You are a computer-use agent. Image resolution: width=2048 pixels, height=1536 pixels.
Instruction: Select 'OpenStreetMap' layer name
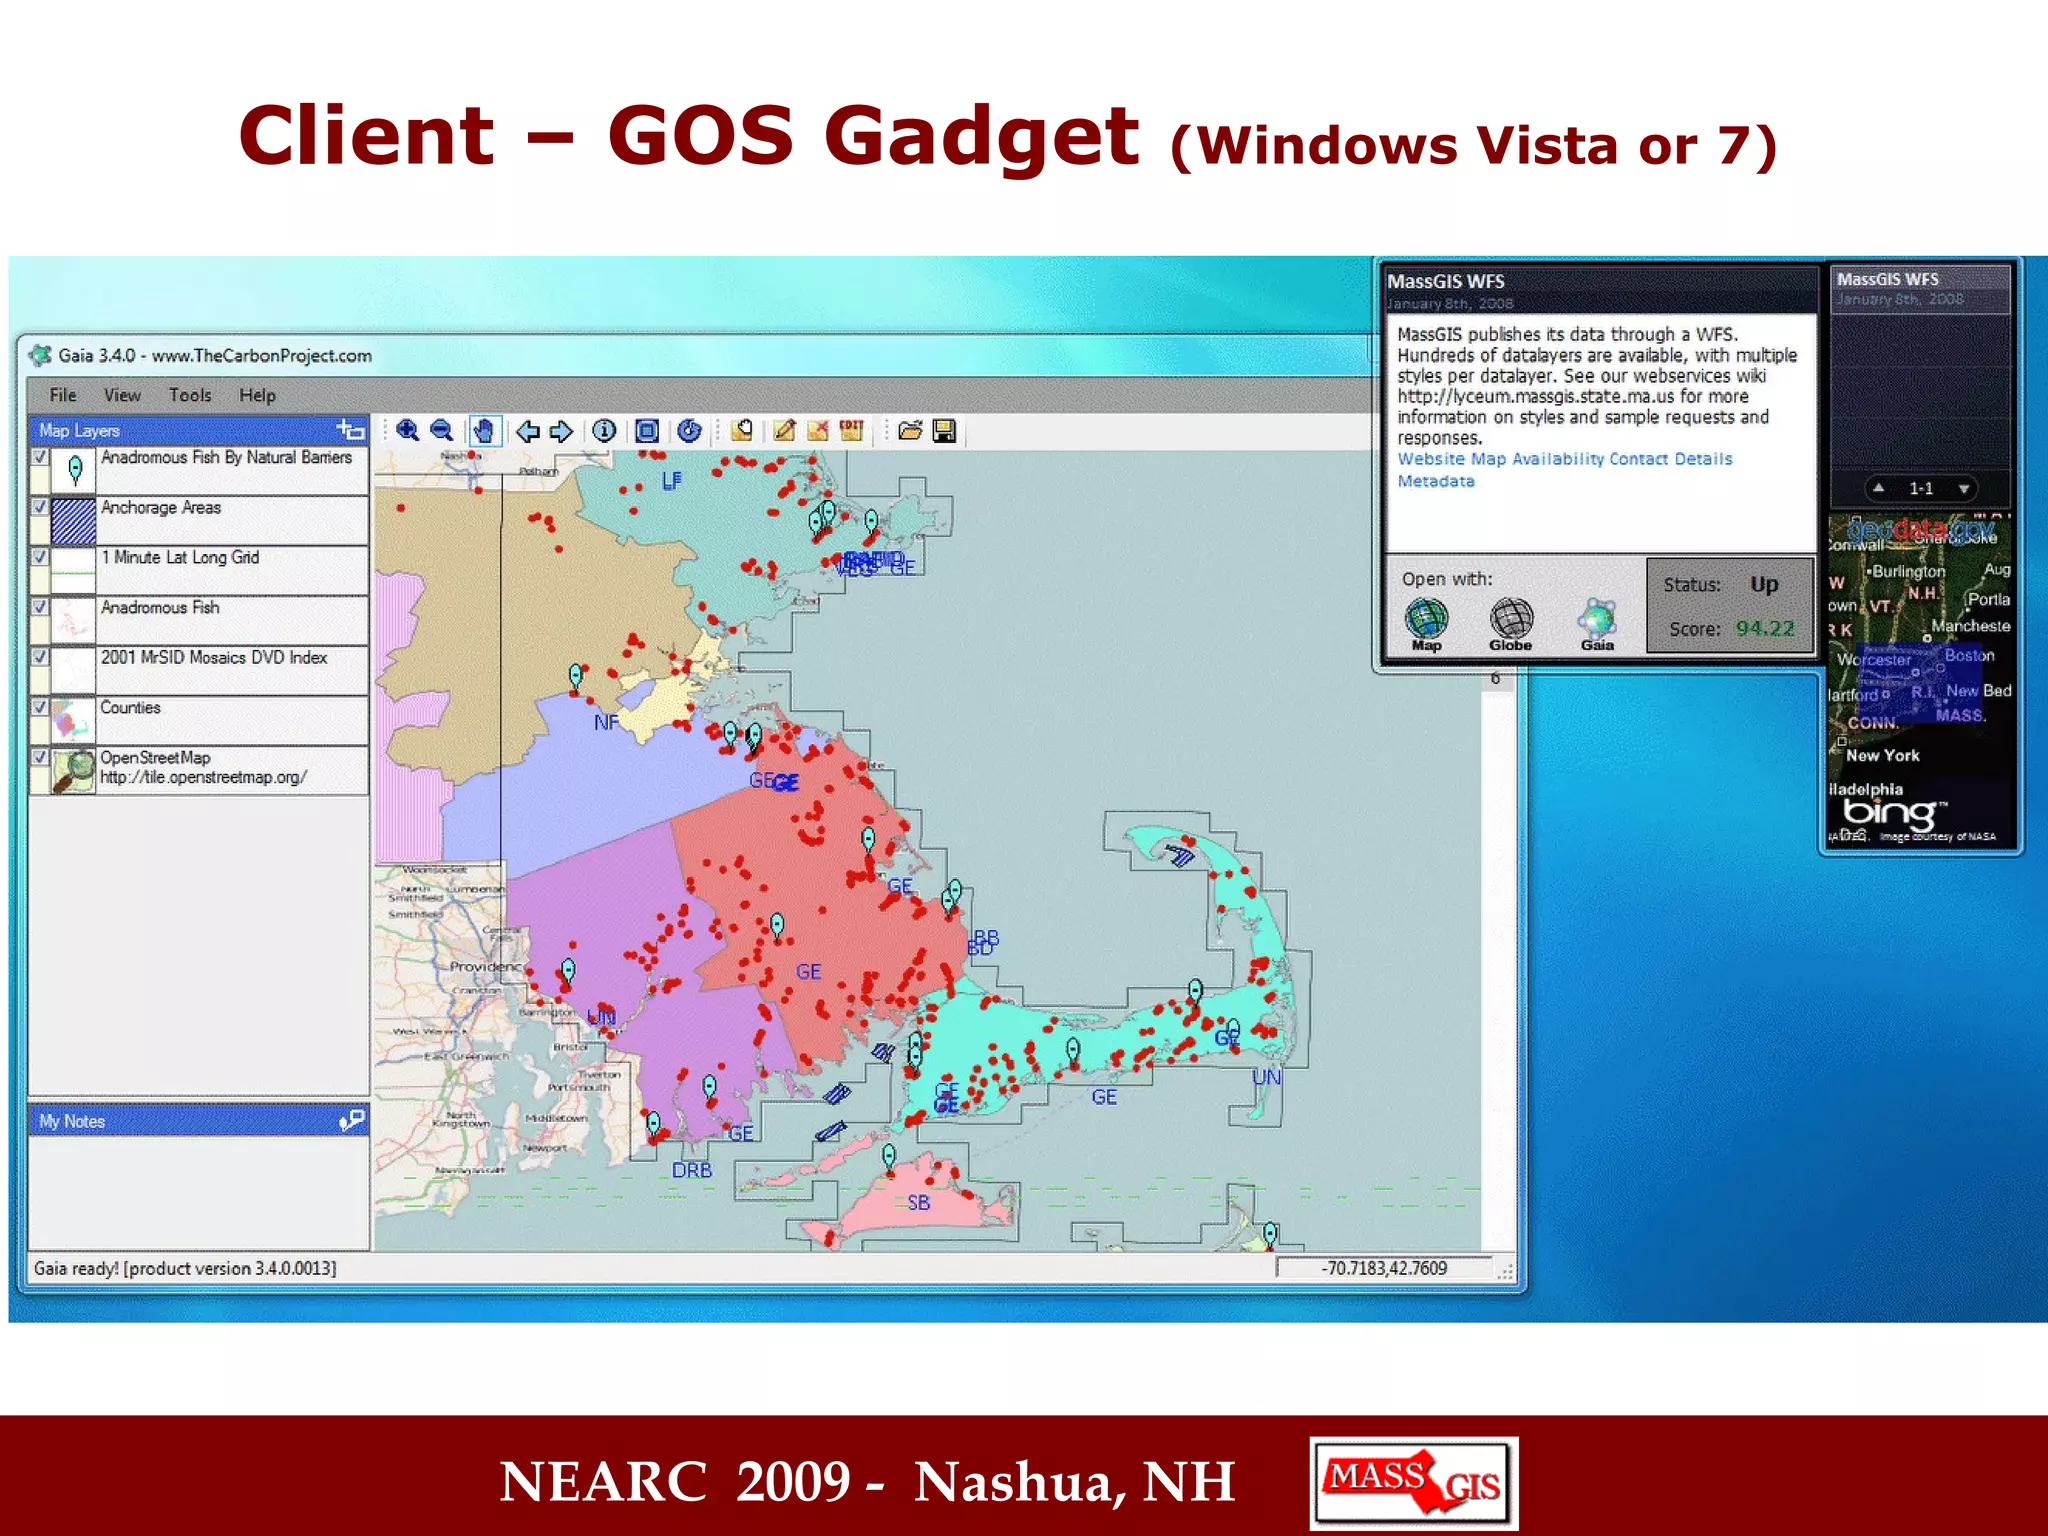click(x=155, y=758)
